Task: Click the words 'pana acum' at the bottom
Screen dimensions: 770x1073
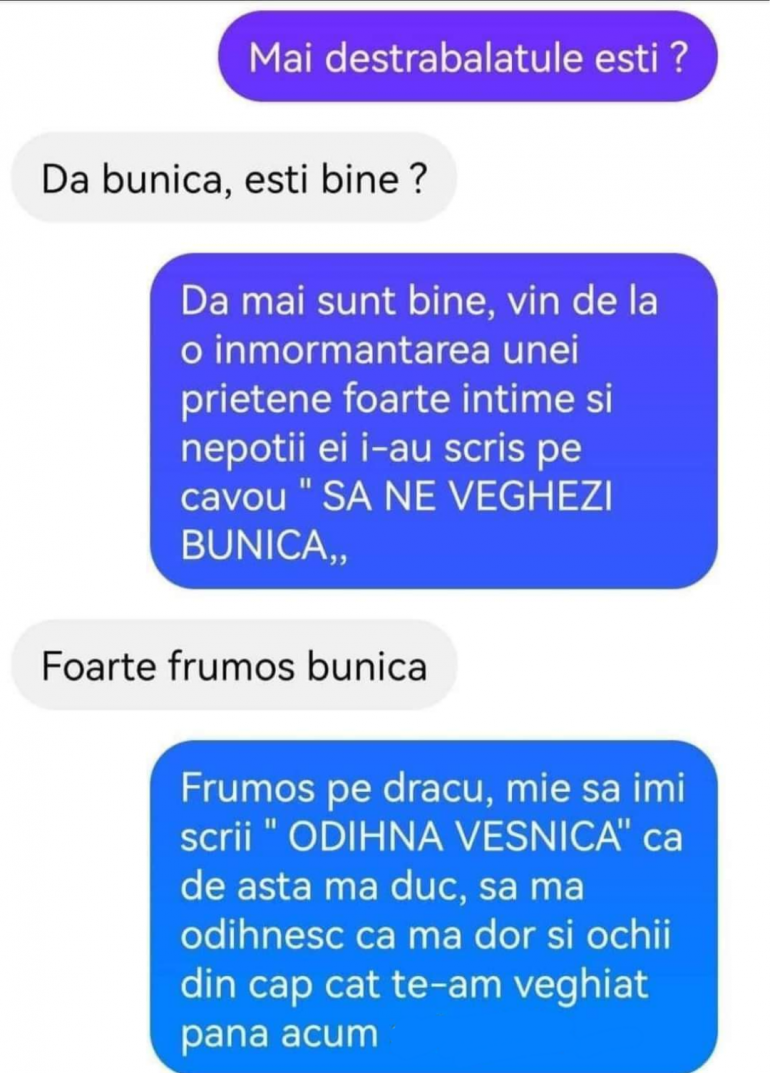Action: [279, 1035]
